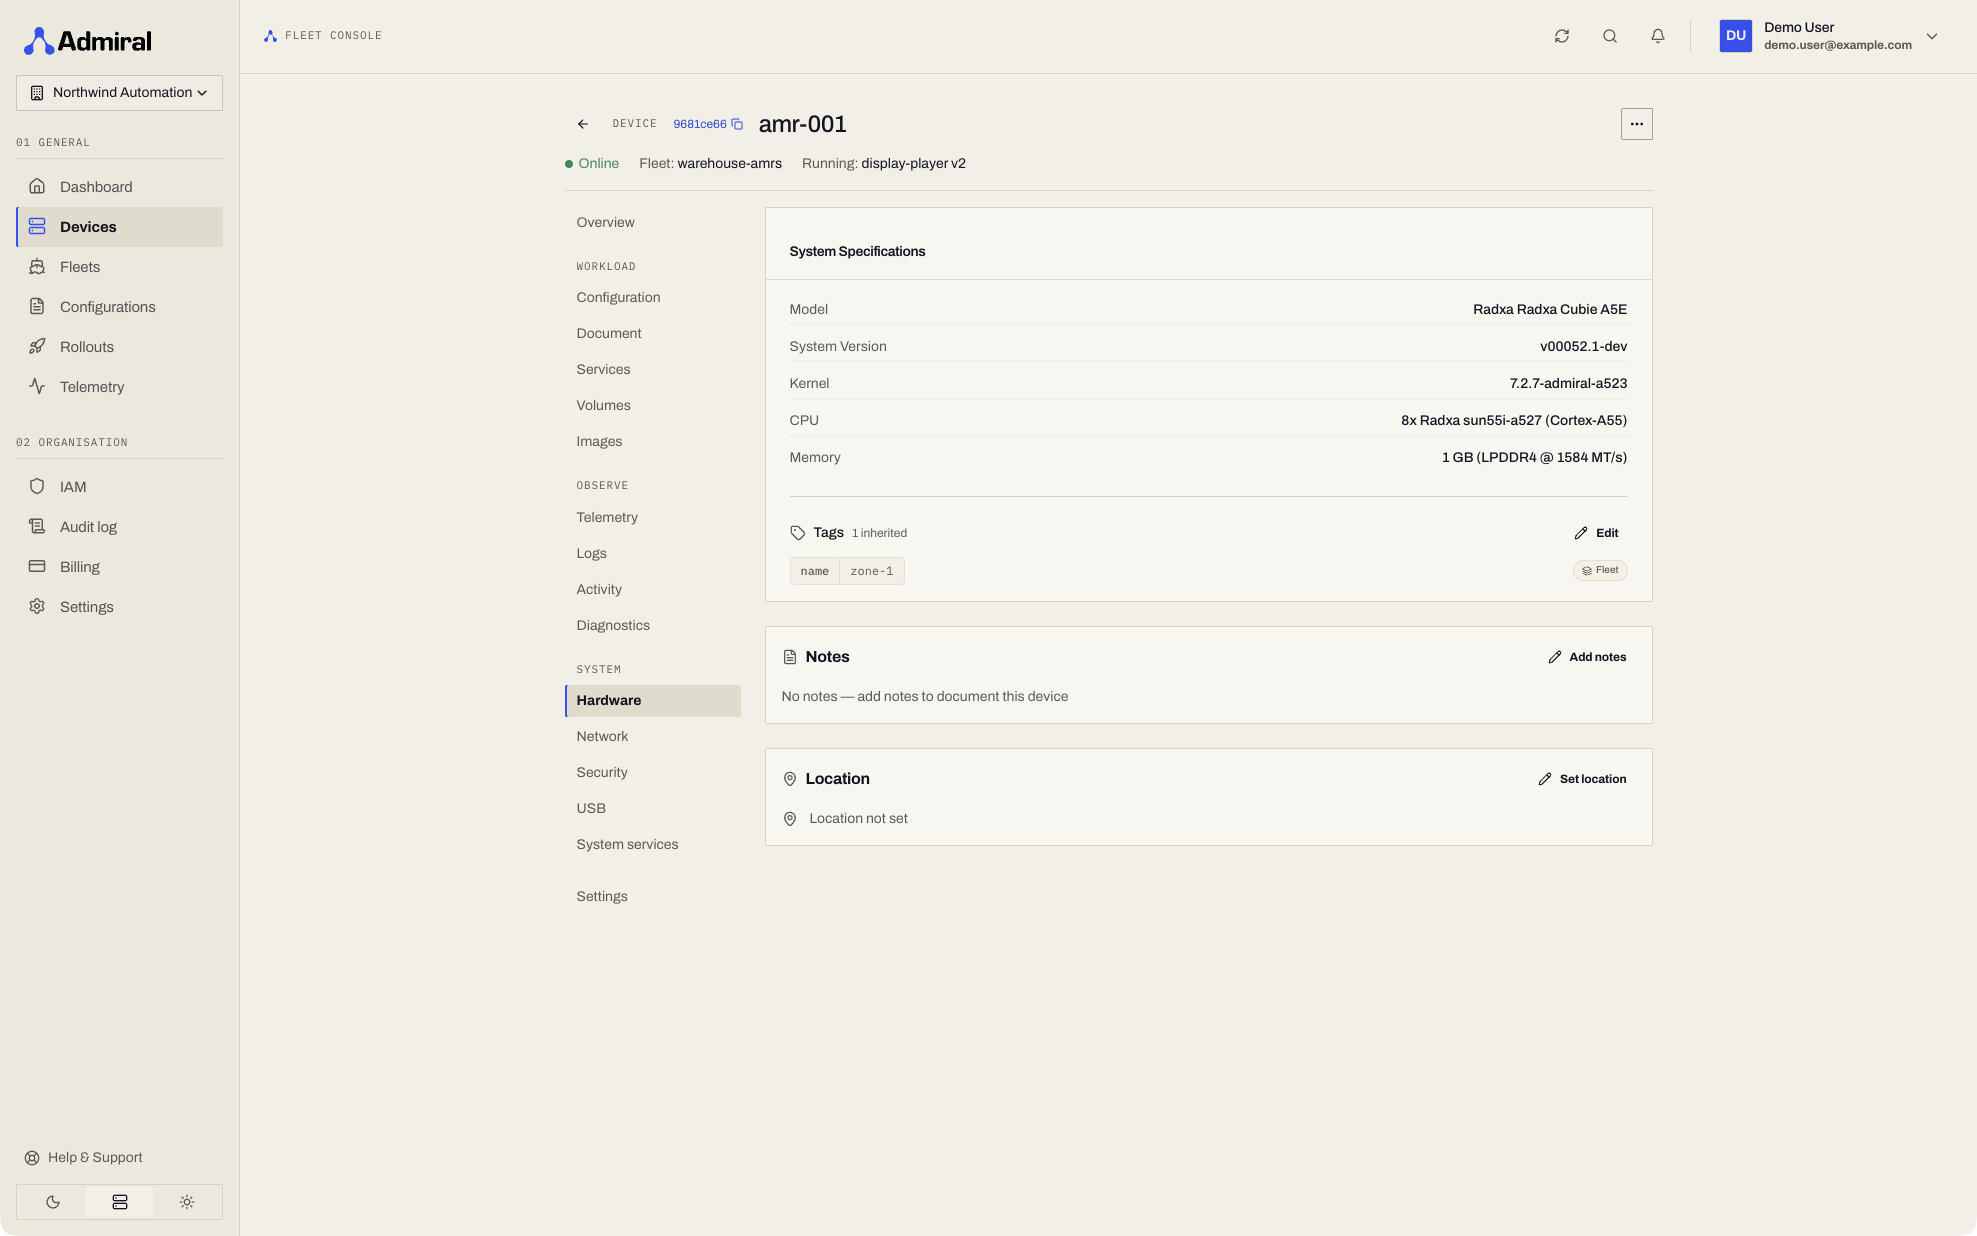Image resolution: width=1977 pixels, height=1236 pixels.
Task: Switch to dark theme moon icon
Action: click(x=52, y=1202)
